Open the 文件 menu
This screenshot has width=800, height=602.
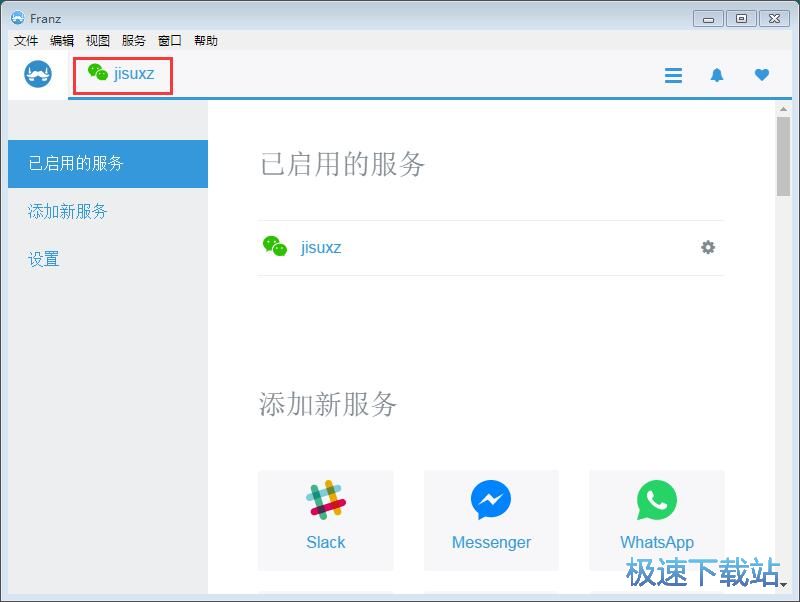(26, 40)
